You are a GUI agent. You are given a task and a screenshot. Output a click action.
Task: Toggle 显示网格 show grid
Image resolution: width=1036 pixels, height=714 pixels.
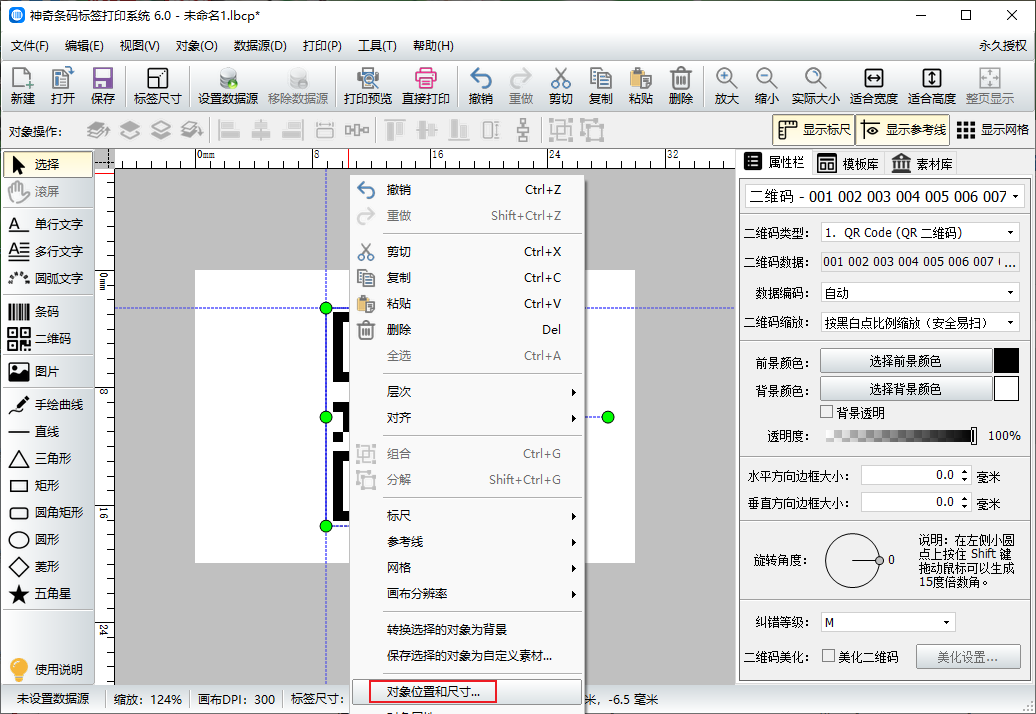pyautogui.click(x=992, y=130)
